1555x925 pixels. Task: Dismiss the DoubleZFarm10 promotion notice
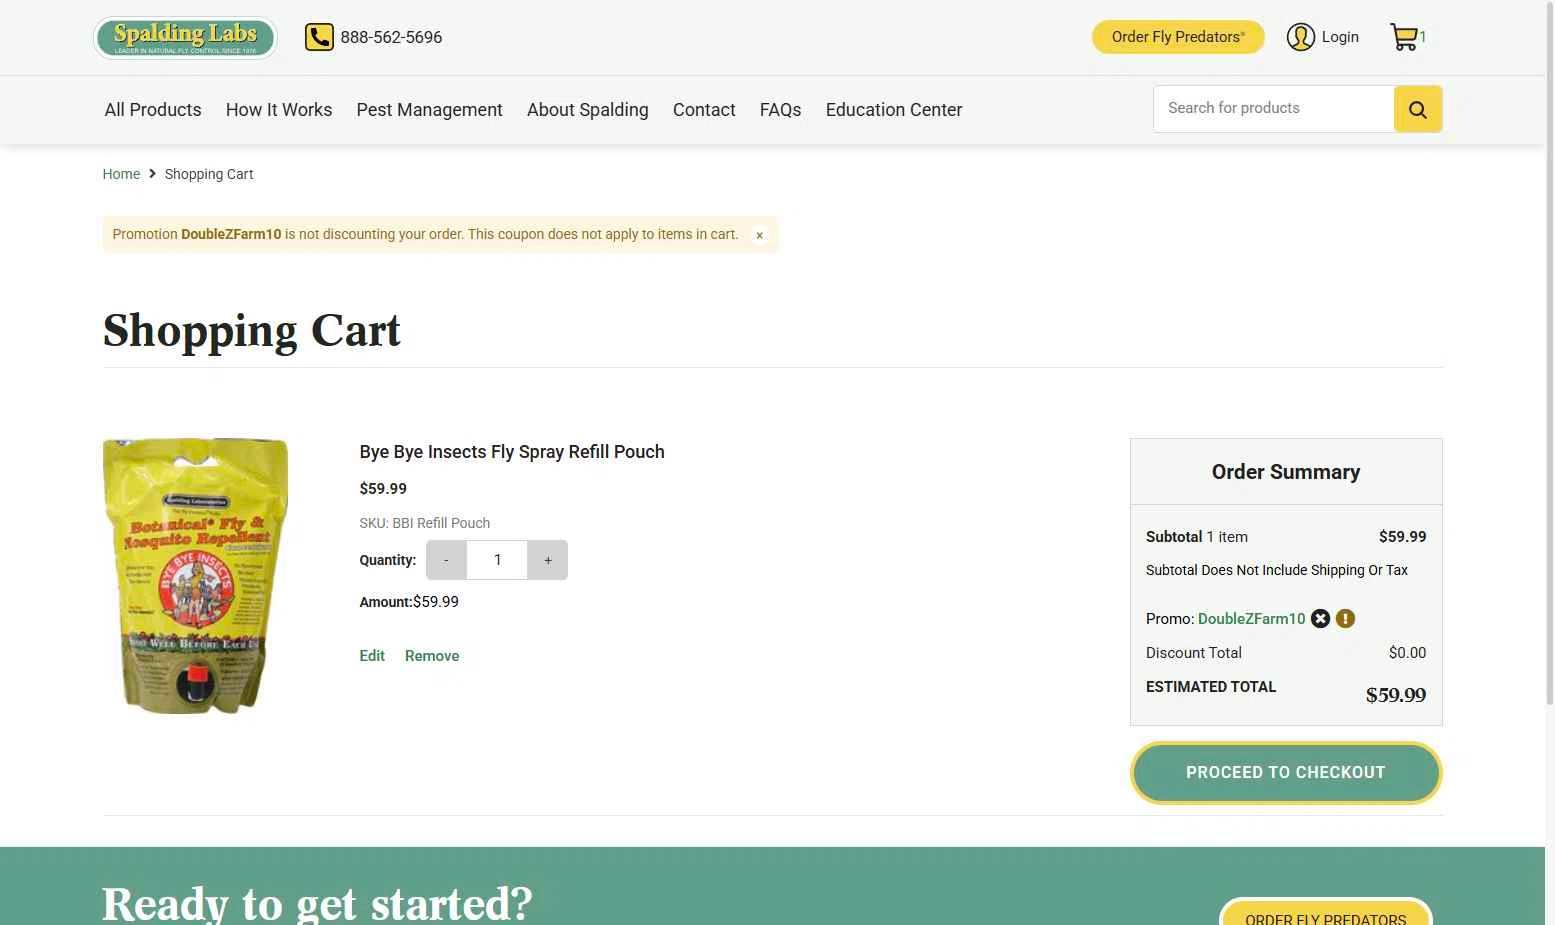point(760,235)
